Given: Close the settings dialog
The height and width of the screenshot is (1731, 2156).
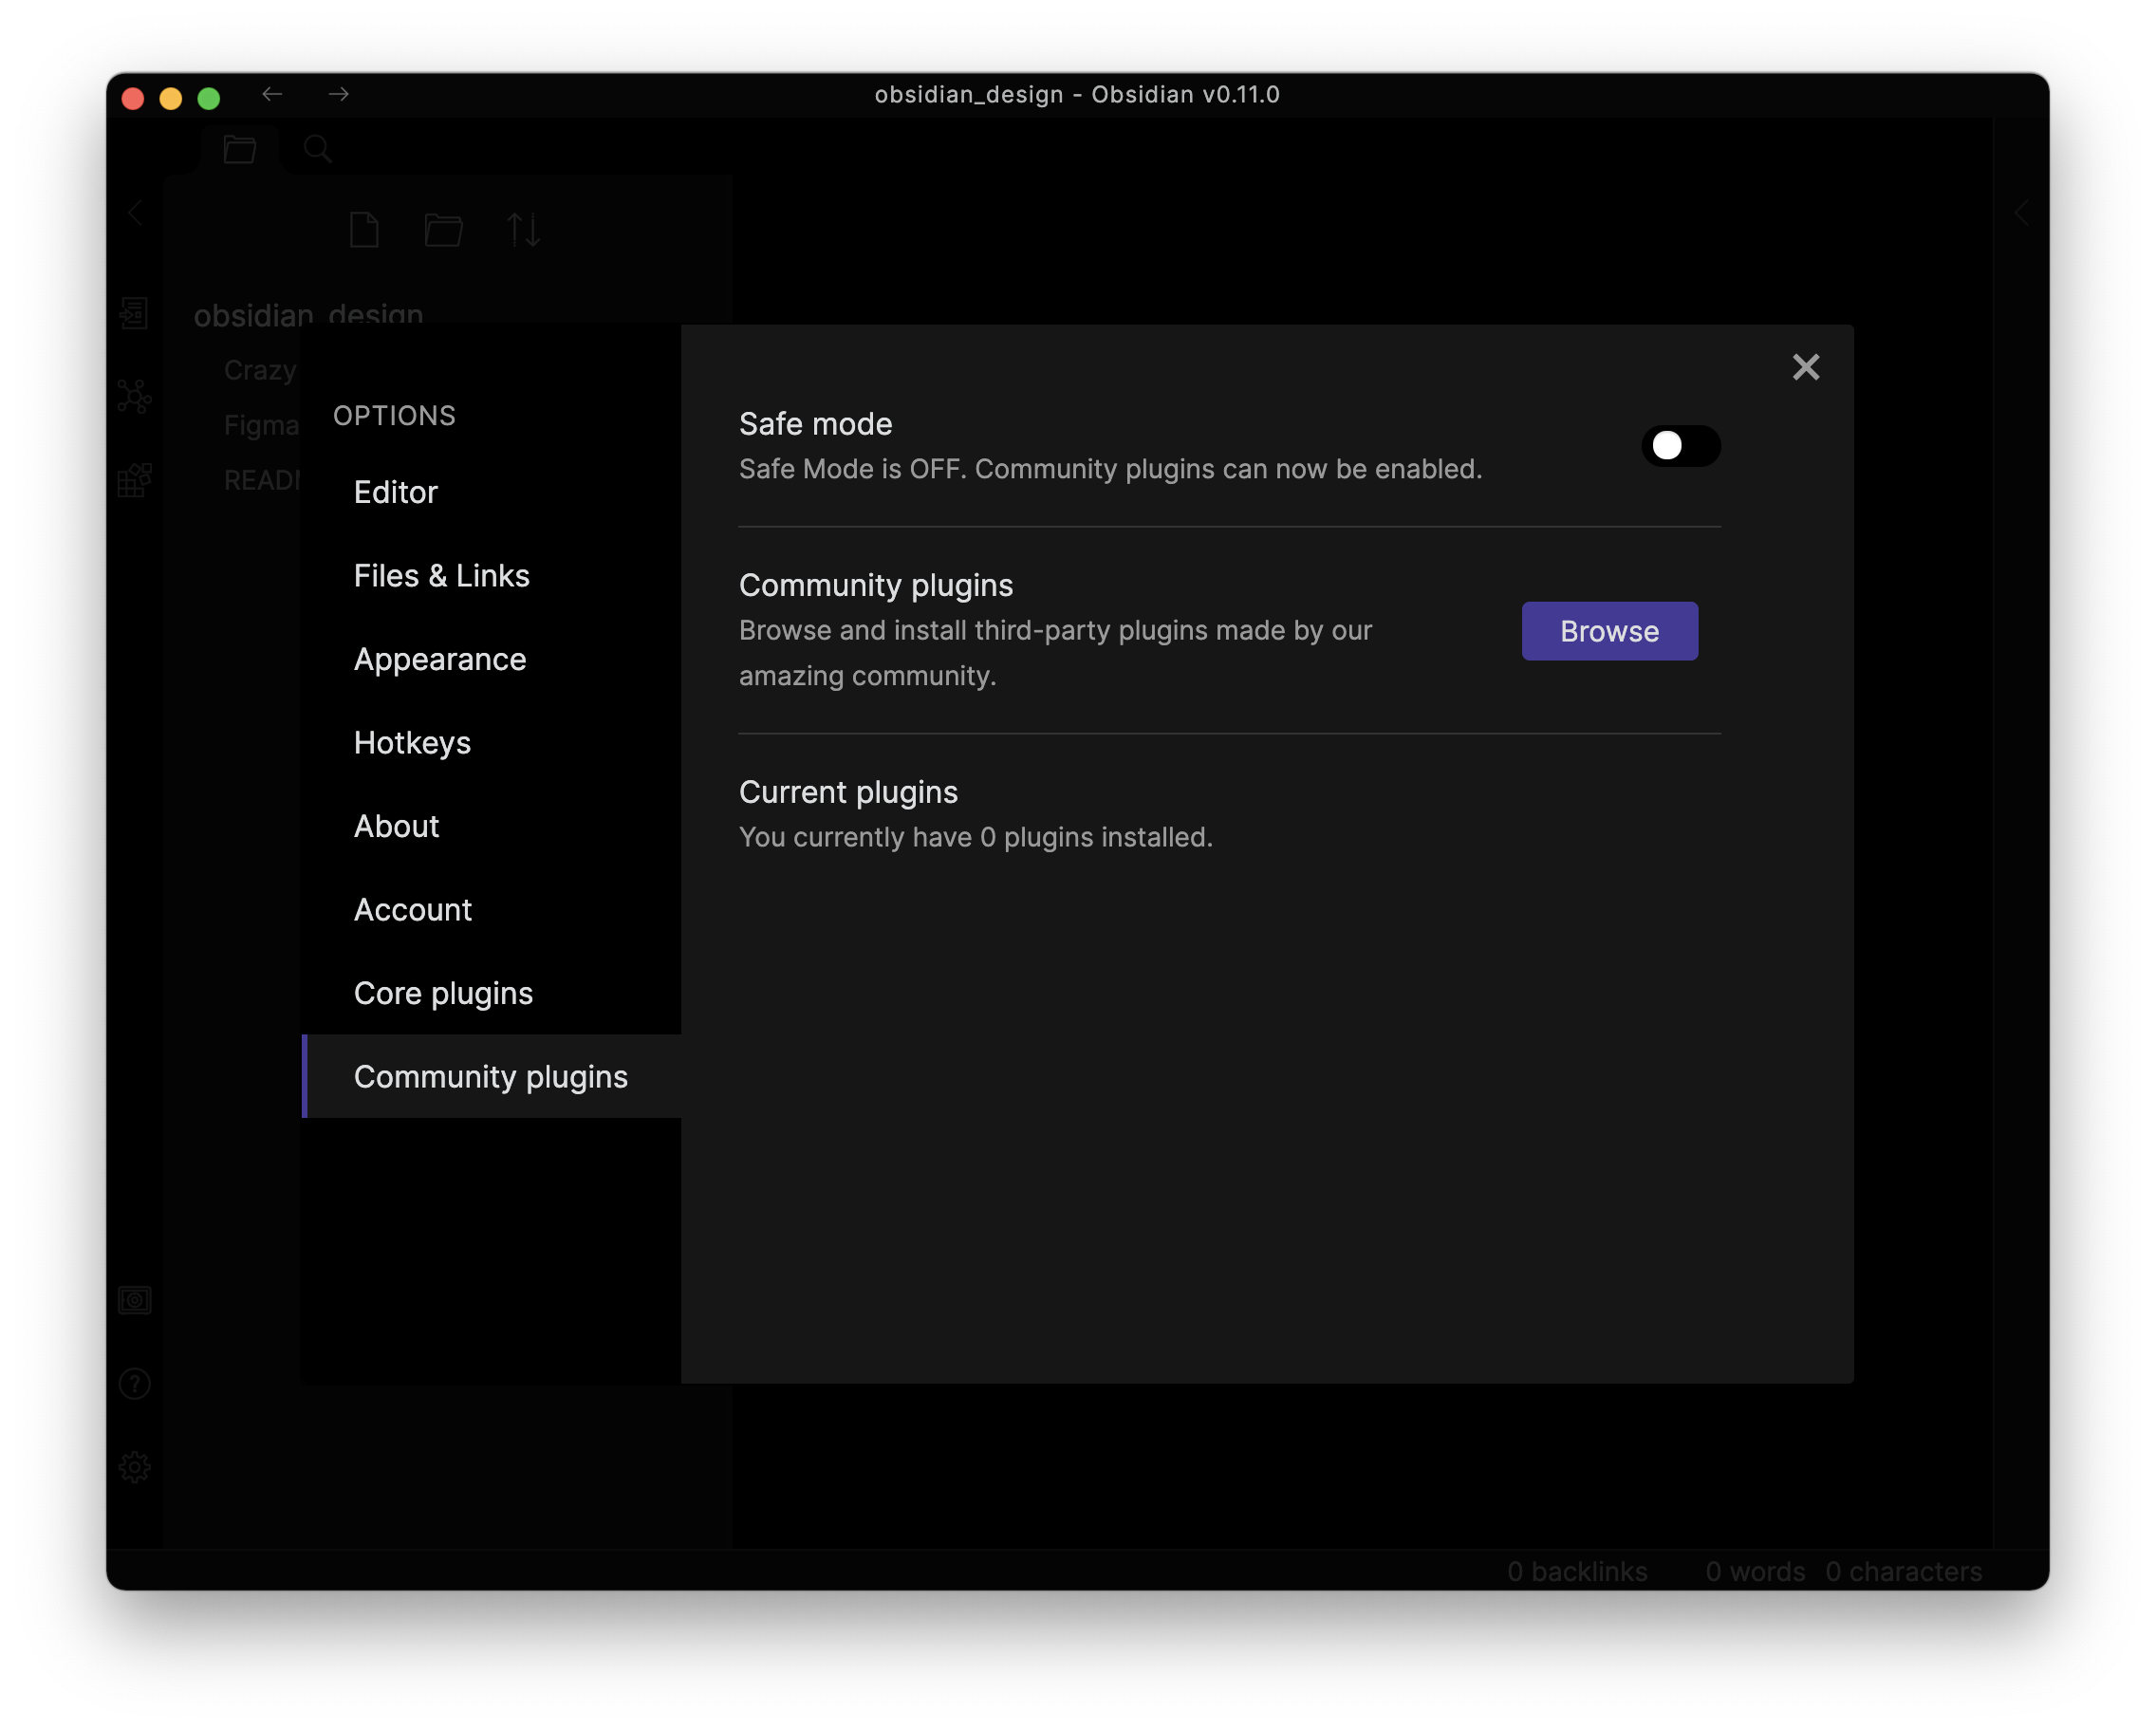Looking at the screenshot, I should point(1807,367).
